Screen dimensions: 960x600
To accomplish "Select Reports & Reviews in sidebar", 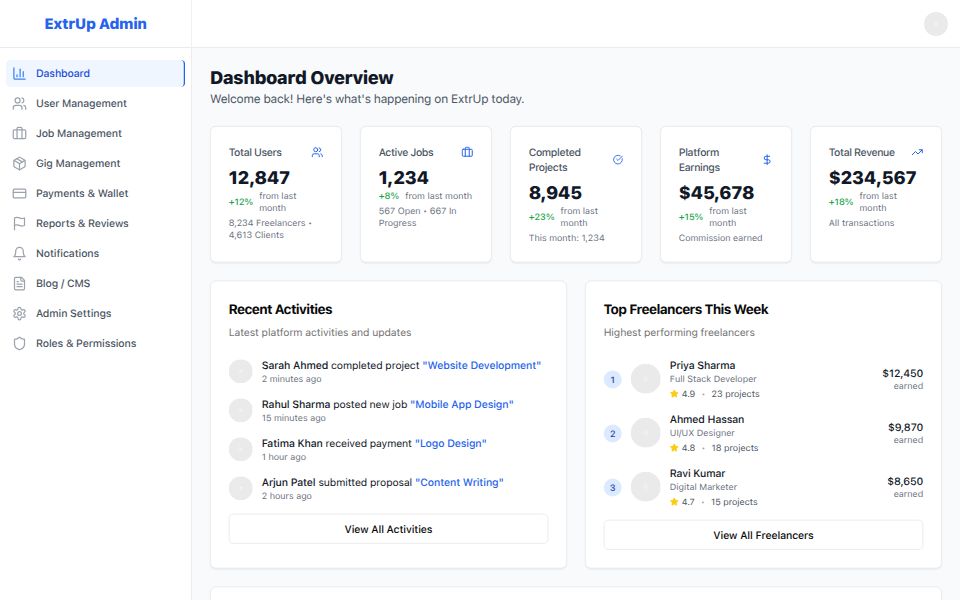I will pyautogui.click(x=96, y=223).
